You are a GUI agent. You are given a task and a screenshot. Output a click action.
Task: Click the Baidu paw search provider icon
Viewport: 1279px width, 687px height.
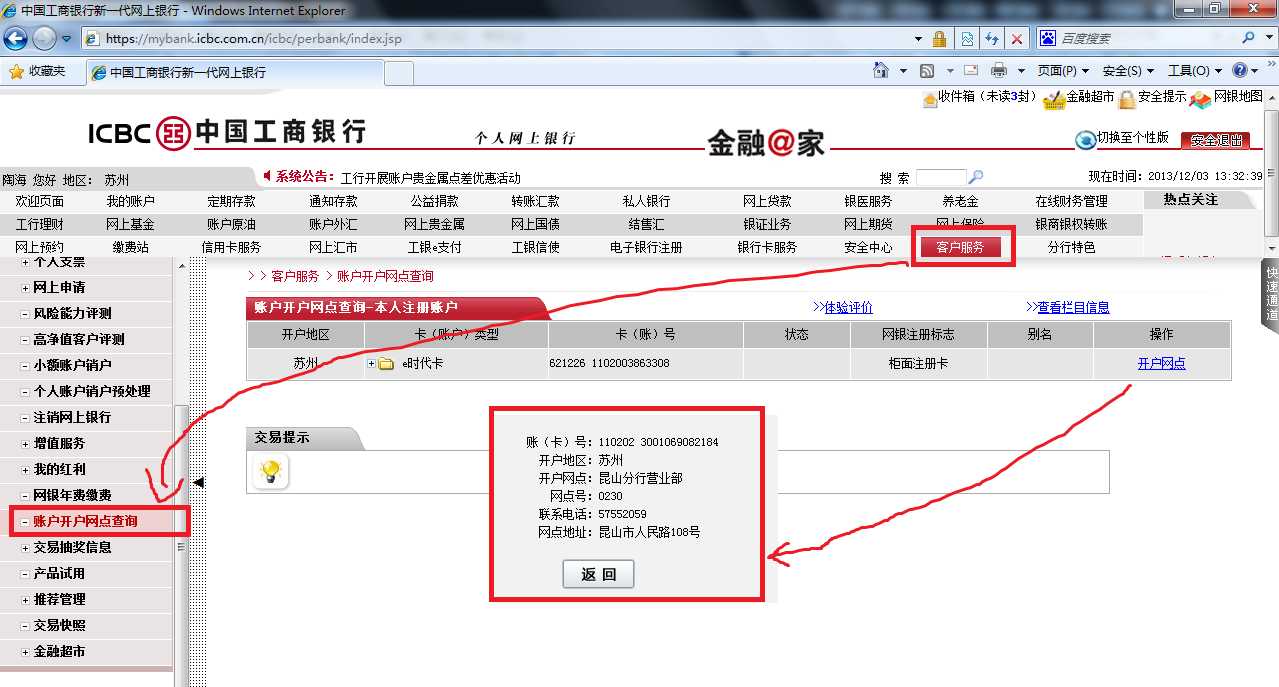1048,38
